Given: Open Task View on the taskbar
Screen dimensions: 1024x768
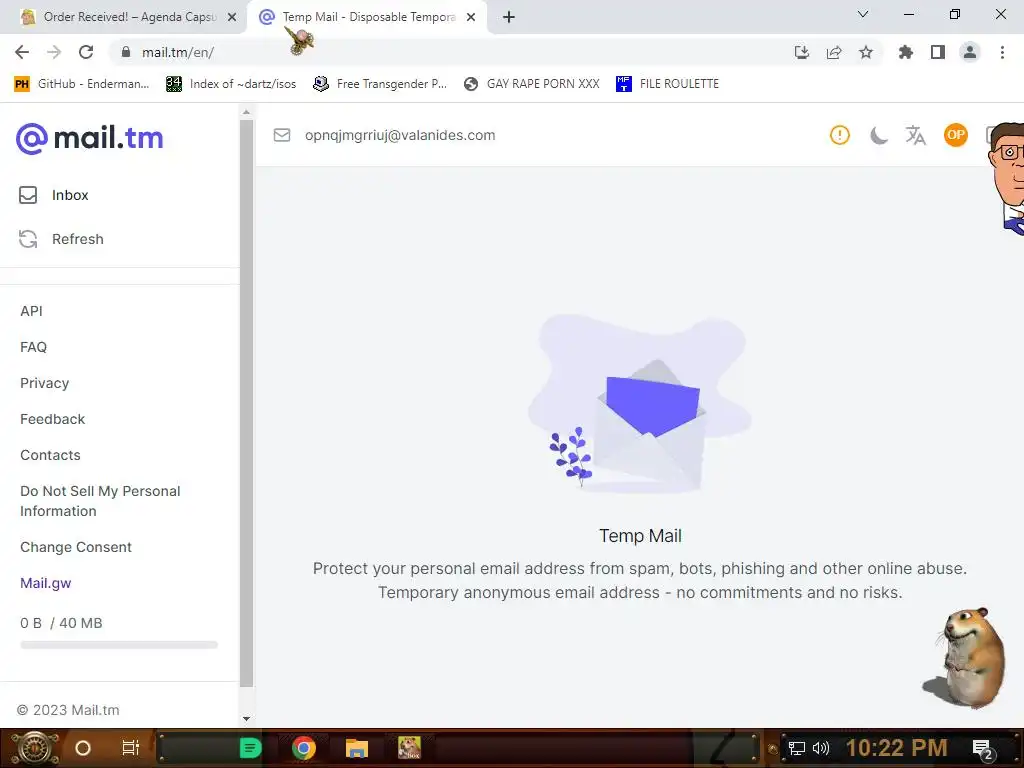Looking at the screenshot, I should [131, 748].
